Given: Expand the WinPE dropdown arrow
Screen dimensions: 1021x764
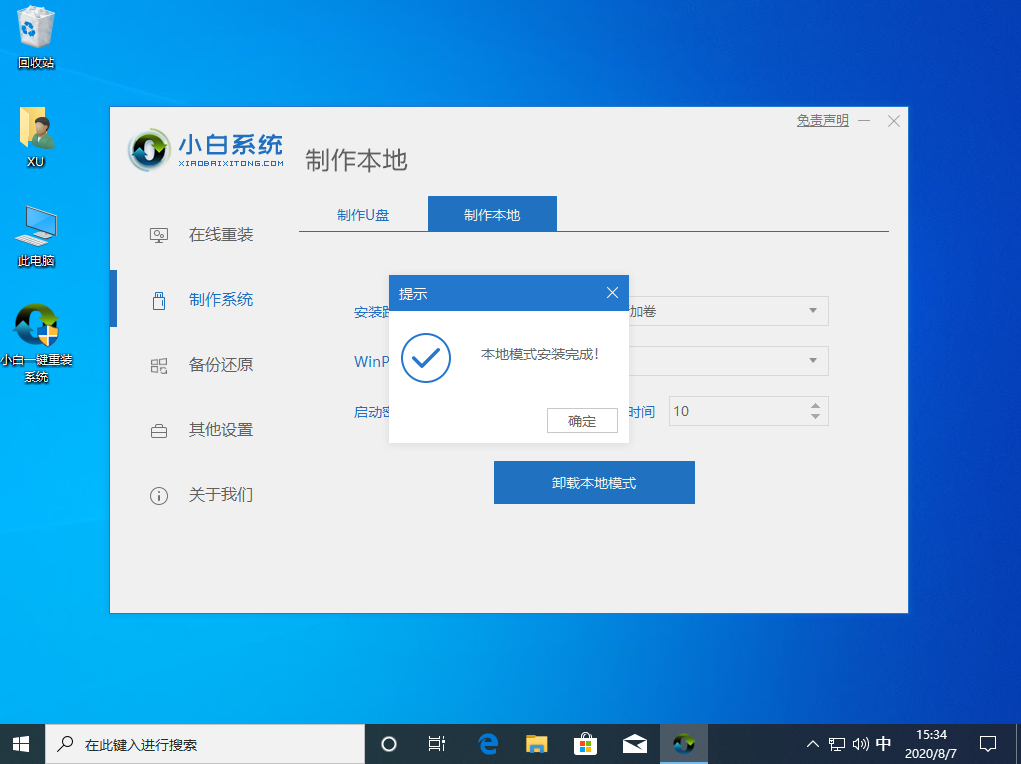Looking at the screenshot, I should (813, 360).
